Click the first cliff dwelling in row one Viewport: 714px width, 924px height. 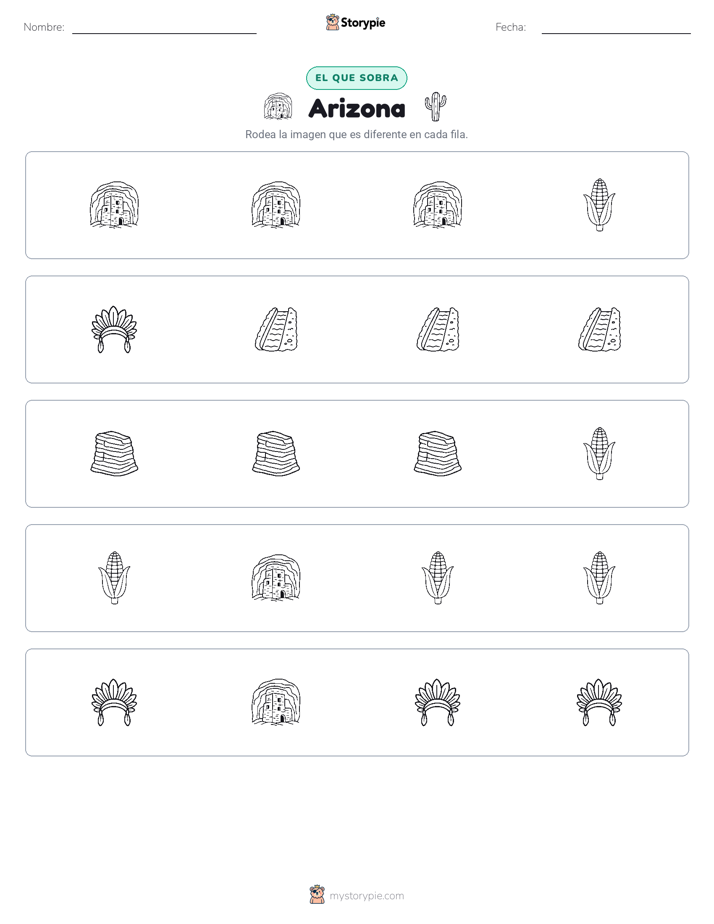pos(114,204)
